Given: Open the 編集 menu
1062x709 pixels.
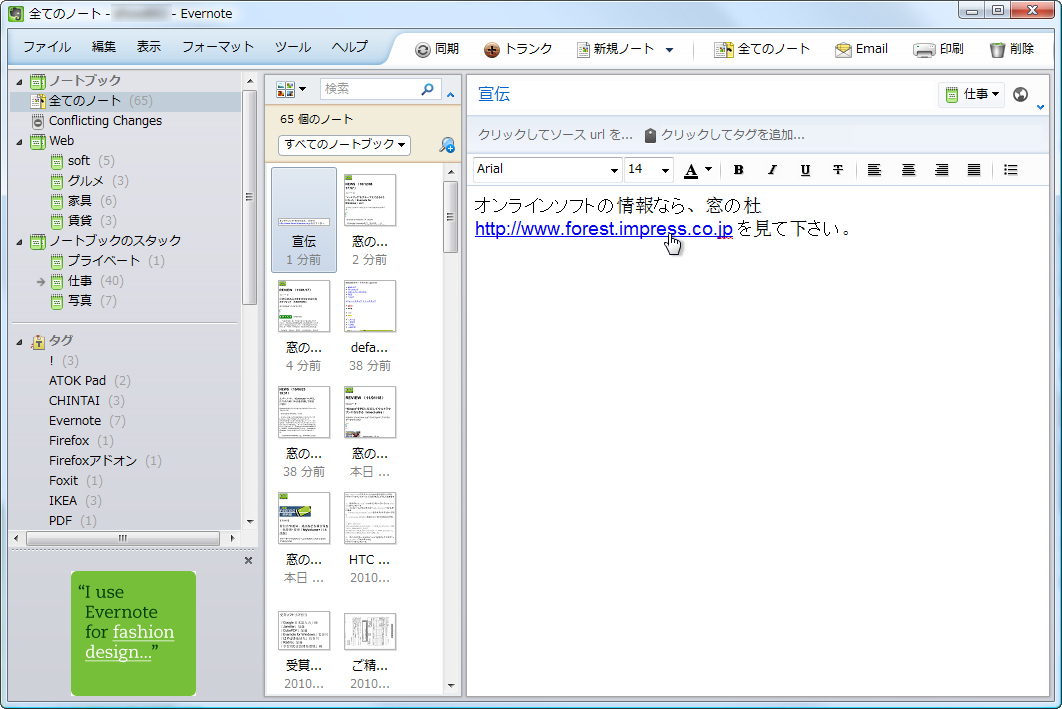Looking at the screenshot, I should pos(104,47).
